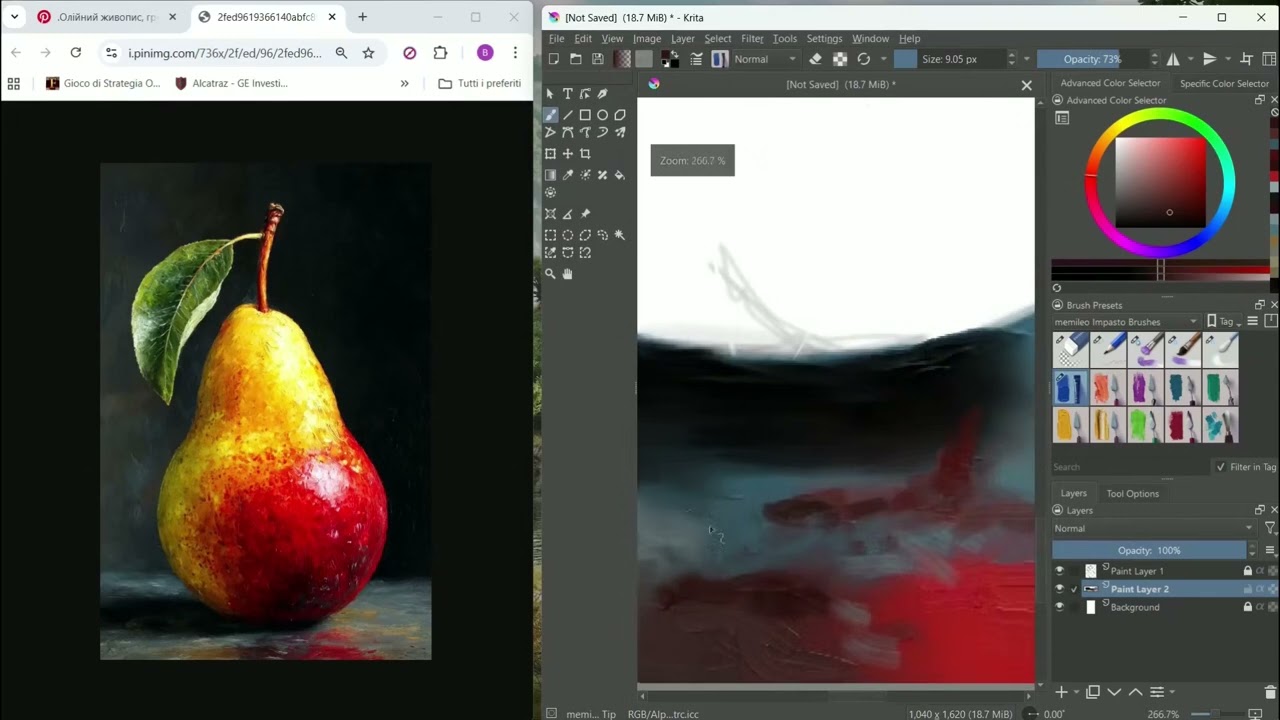1280x720 pixels.
Task: Open the brush preset Tag dropdown
Action: (x=1225, y=322)
